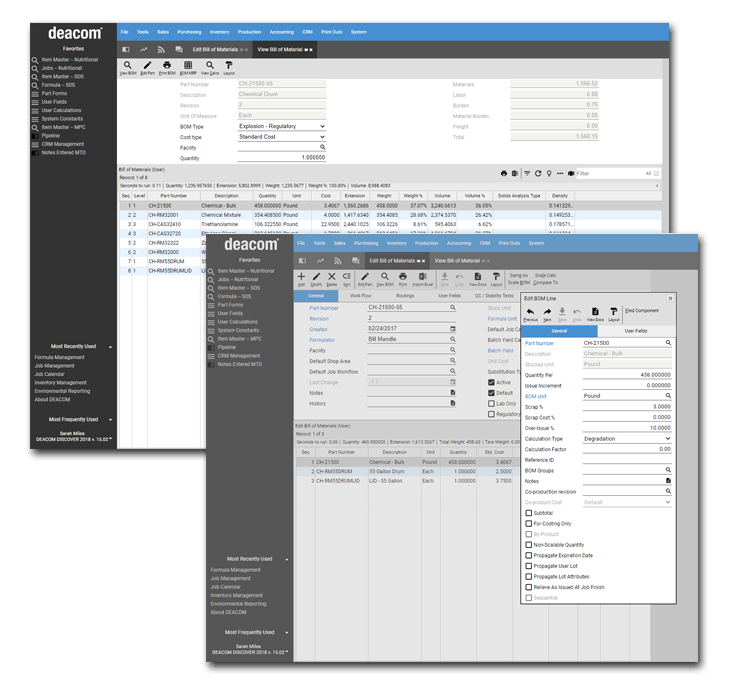Click Quantity Per field in Edit BOM Line
The image size is (734, 695).
click(627, 375)
